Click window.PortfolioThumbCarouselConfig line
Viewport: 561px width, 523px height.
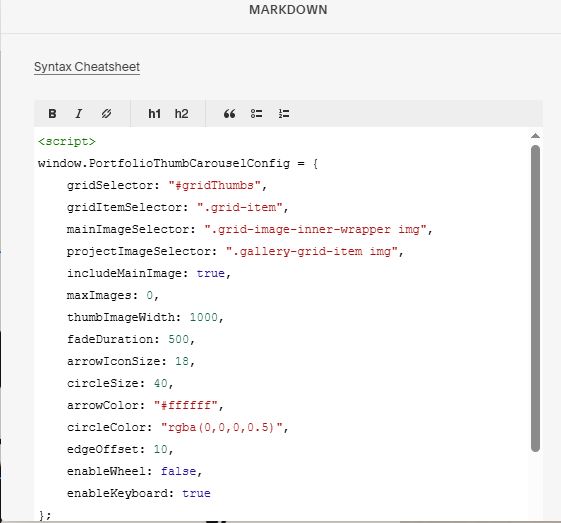178,163
